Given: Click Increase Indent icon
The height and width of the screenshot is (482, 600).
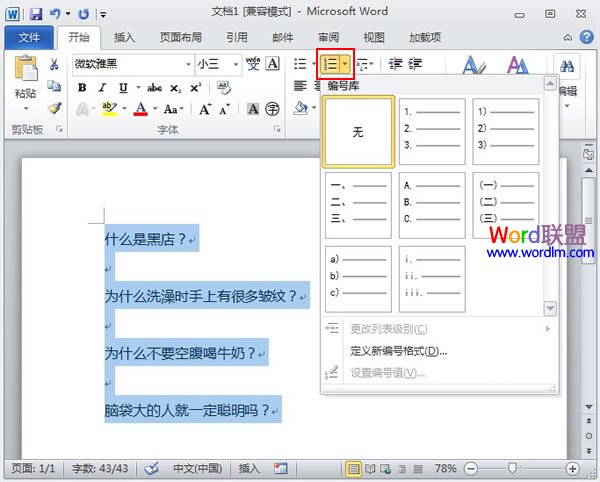Looking at the screenshot, I should tap(415, 64).
